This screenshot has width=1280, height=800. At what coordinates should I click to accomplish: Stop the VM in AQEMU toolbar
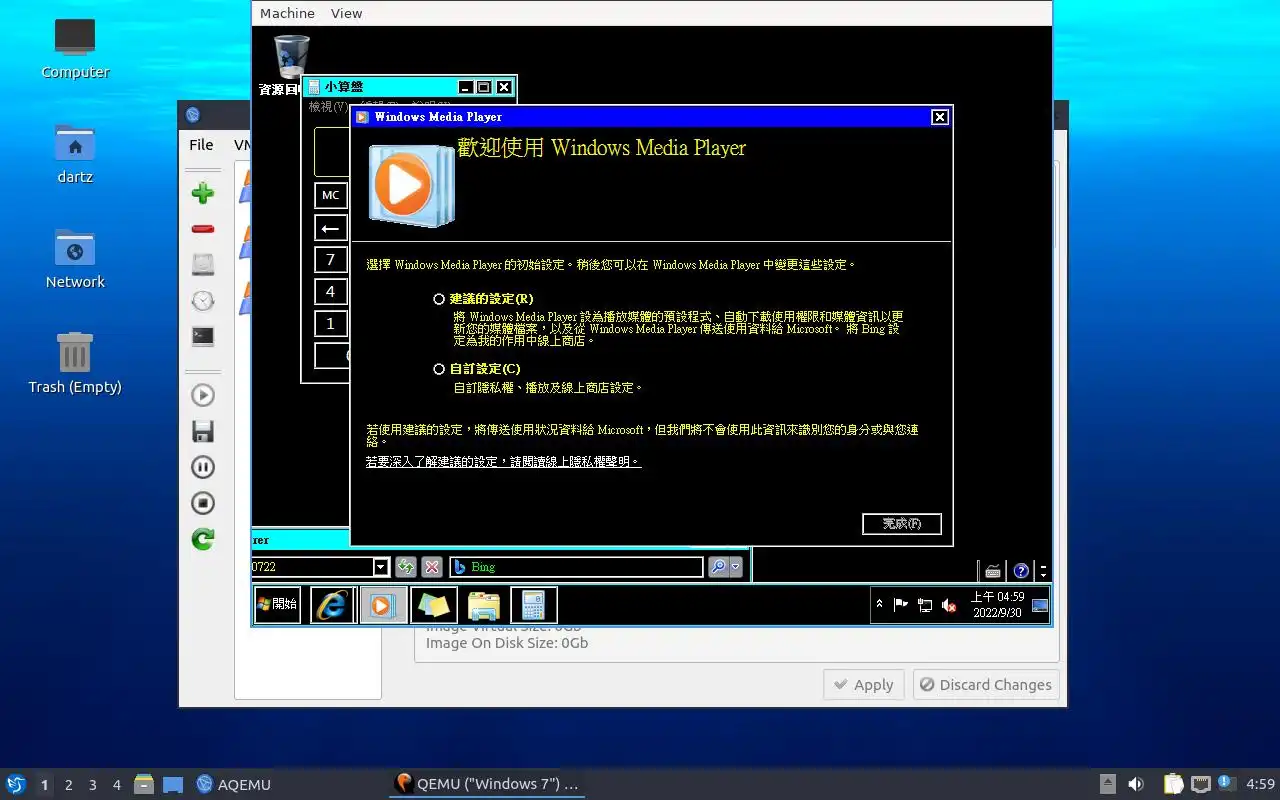pos(203,503)
